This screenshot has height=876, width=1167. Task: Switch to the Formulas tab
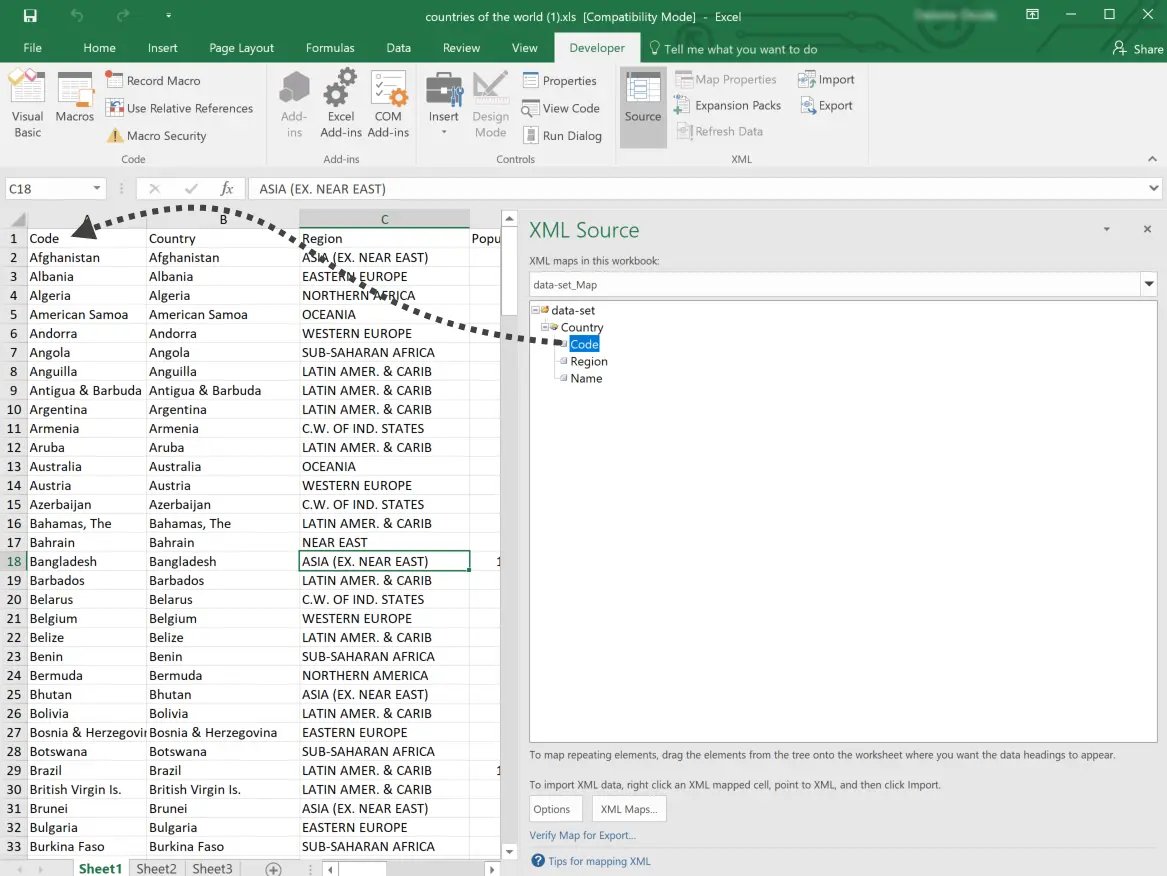330,48
